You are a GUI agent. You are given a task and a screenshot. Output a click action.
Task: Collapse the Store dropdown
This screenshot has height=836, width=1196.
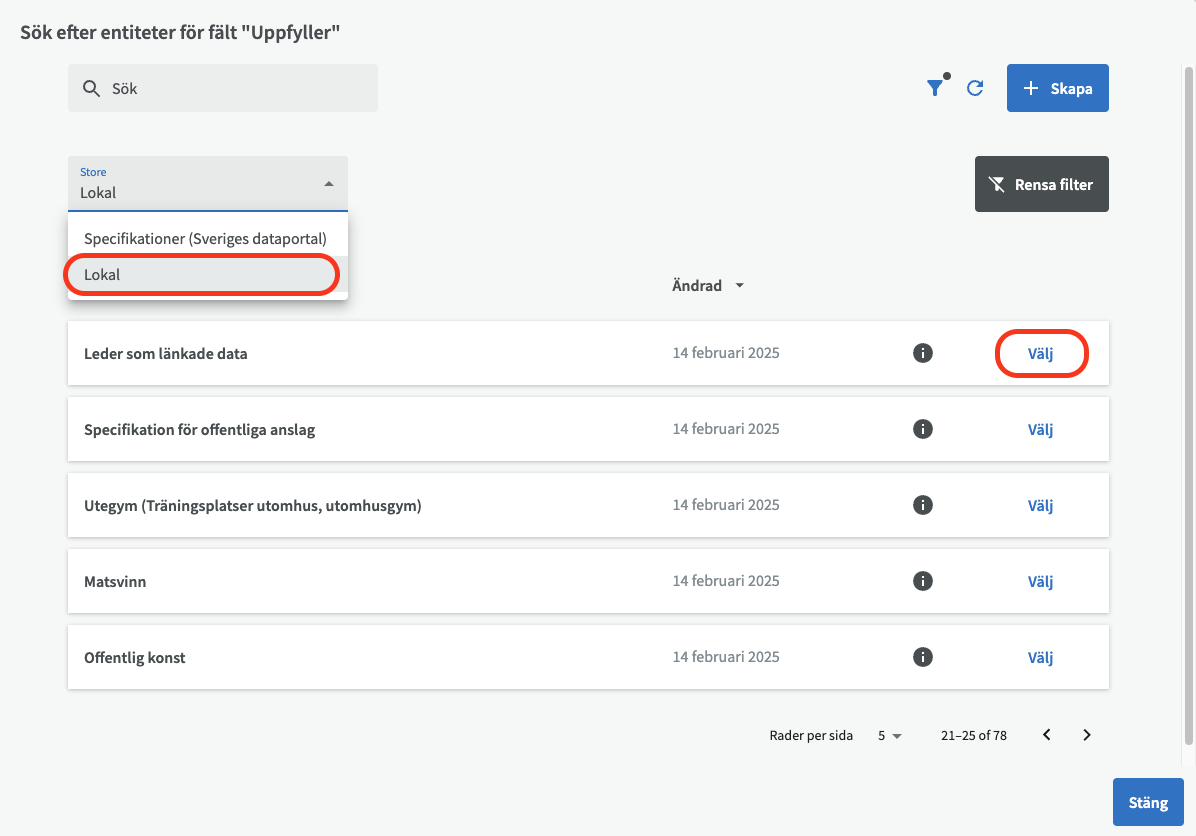coord(328,184)
